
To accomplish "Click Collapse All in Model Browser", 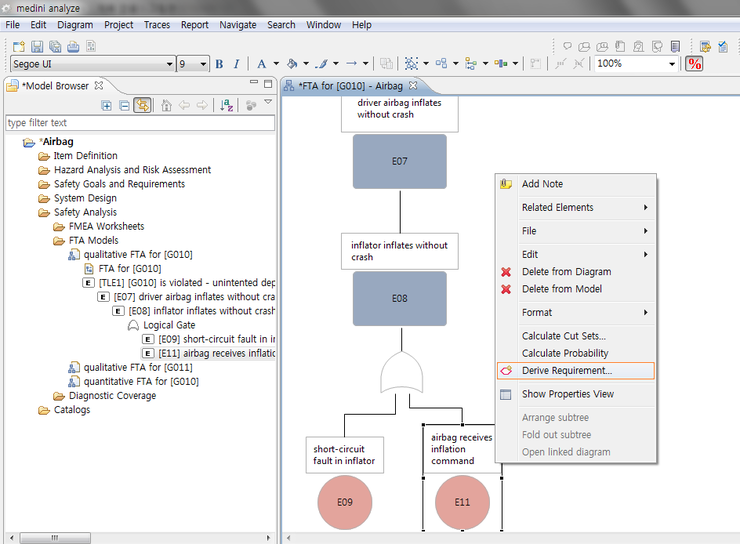I will [124, 105].
